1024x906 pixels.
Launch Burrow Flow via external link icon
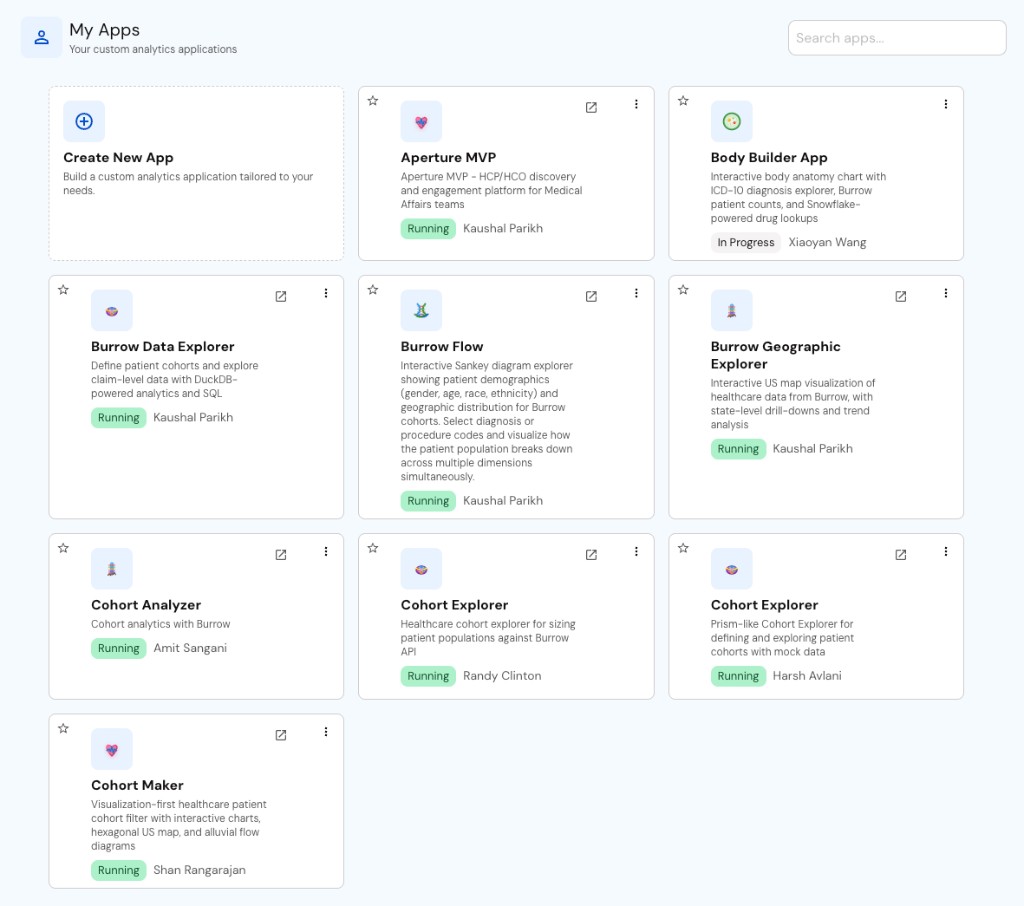point(591,297)
